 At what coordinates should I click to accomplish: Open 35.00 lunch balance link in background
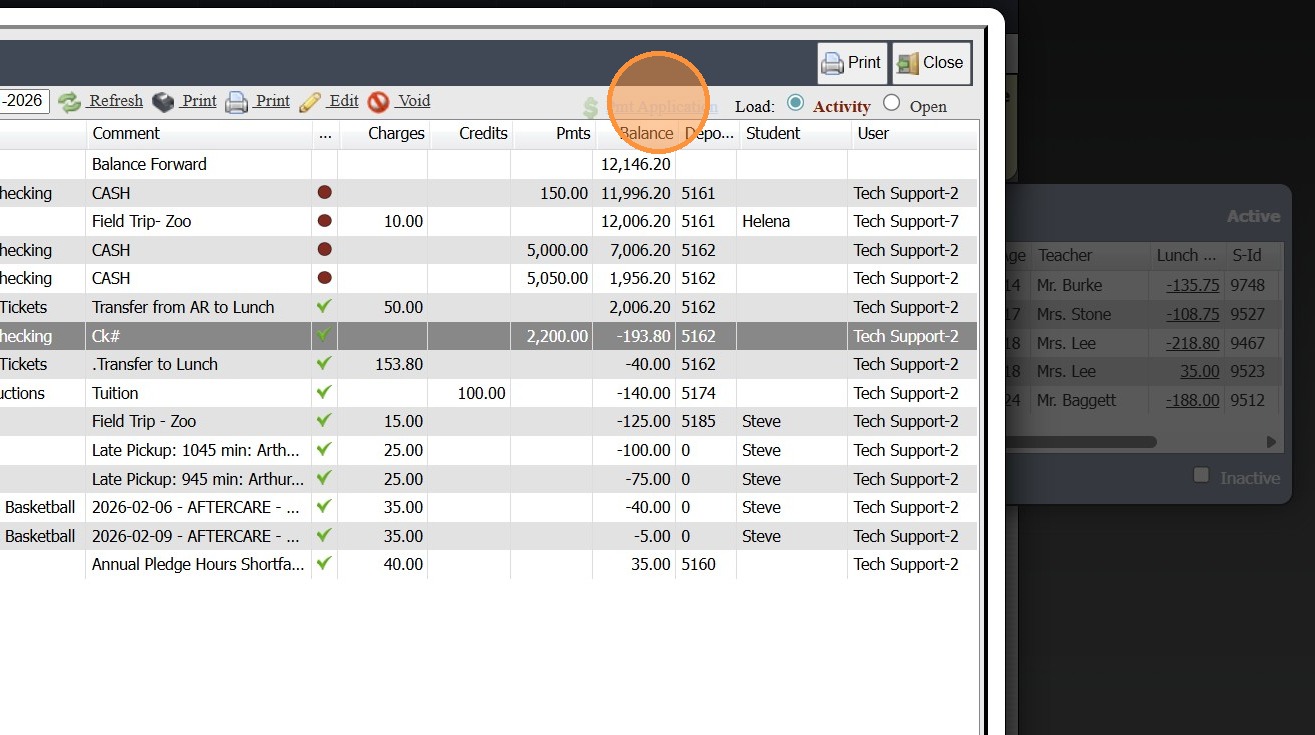pos(1199,371)
